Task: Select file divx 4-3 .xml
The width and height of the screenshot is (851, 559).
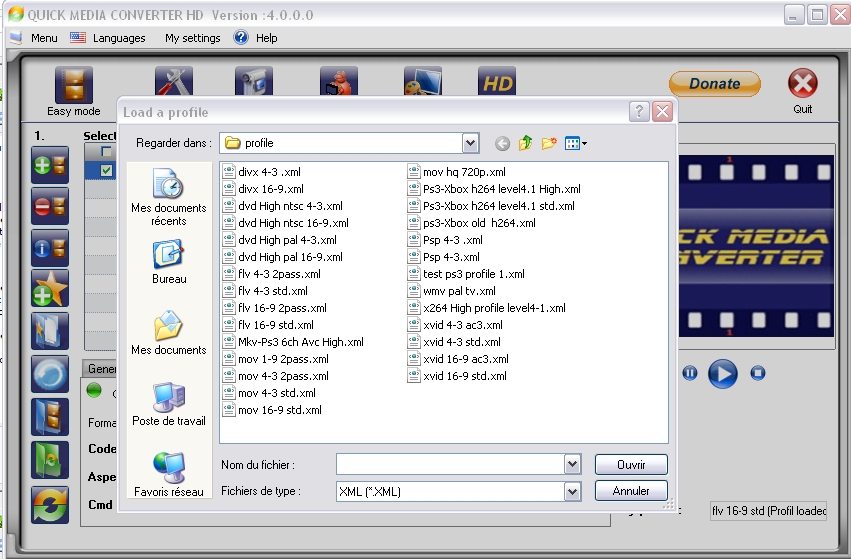Action: (262, 172)
